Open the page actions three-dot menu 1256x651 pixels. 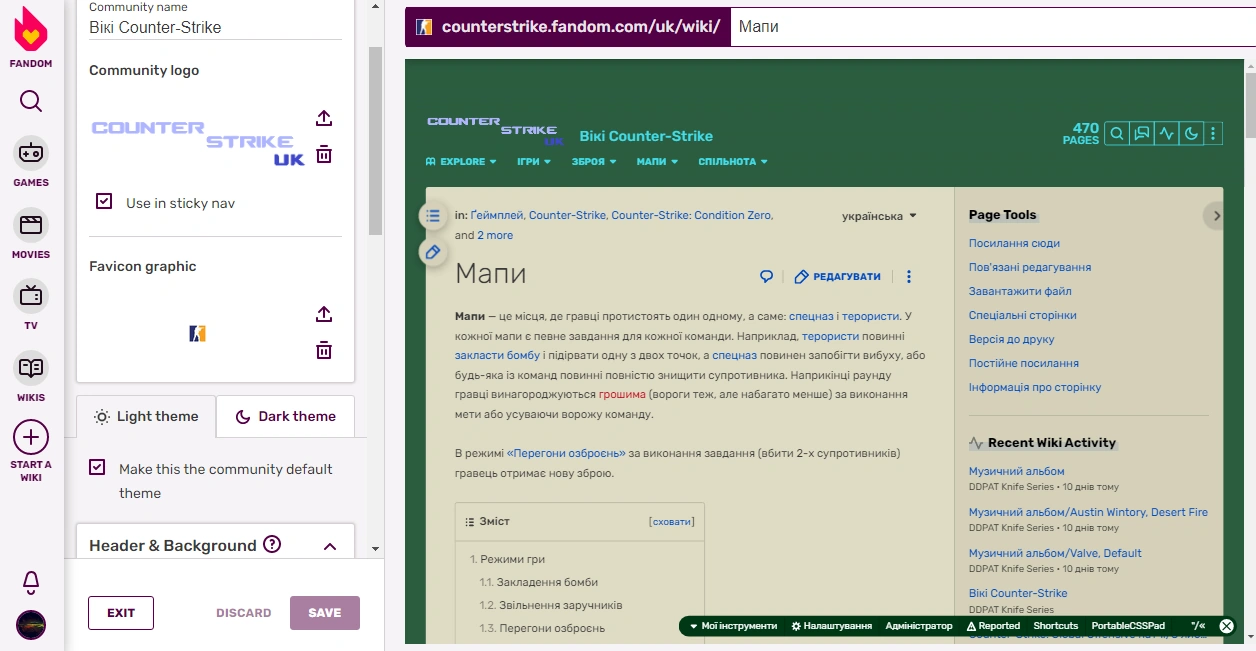click(x=909, y=277)
